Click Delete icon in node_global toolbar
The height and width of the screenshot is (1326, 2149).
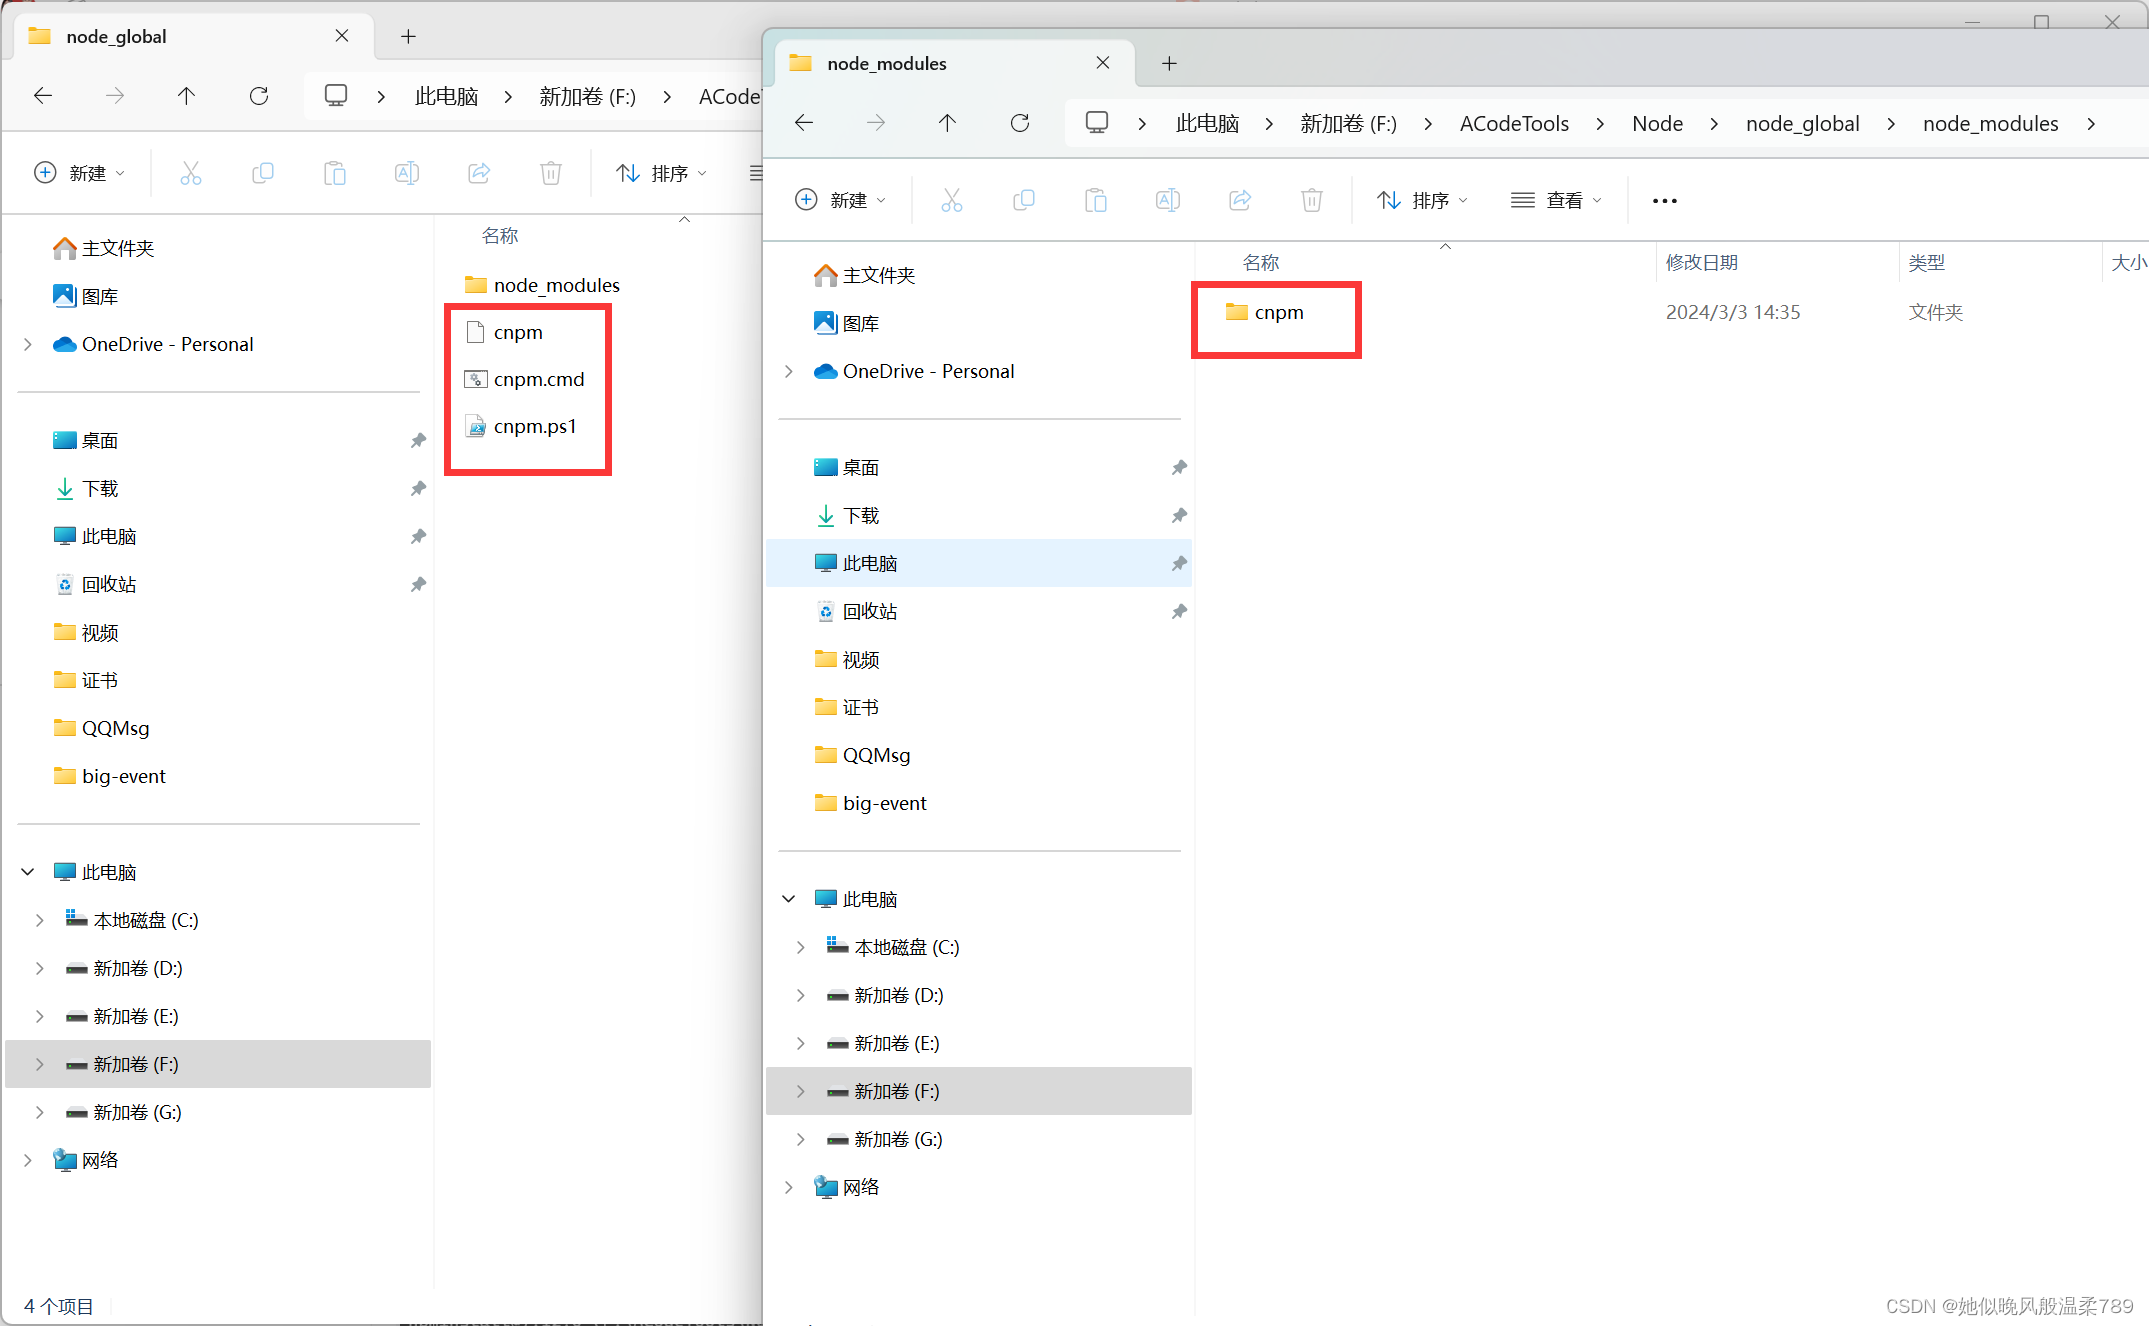coord(551,173)
